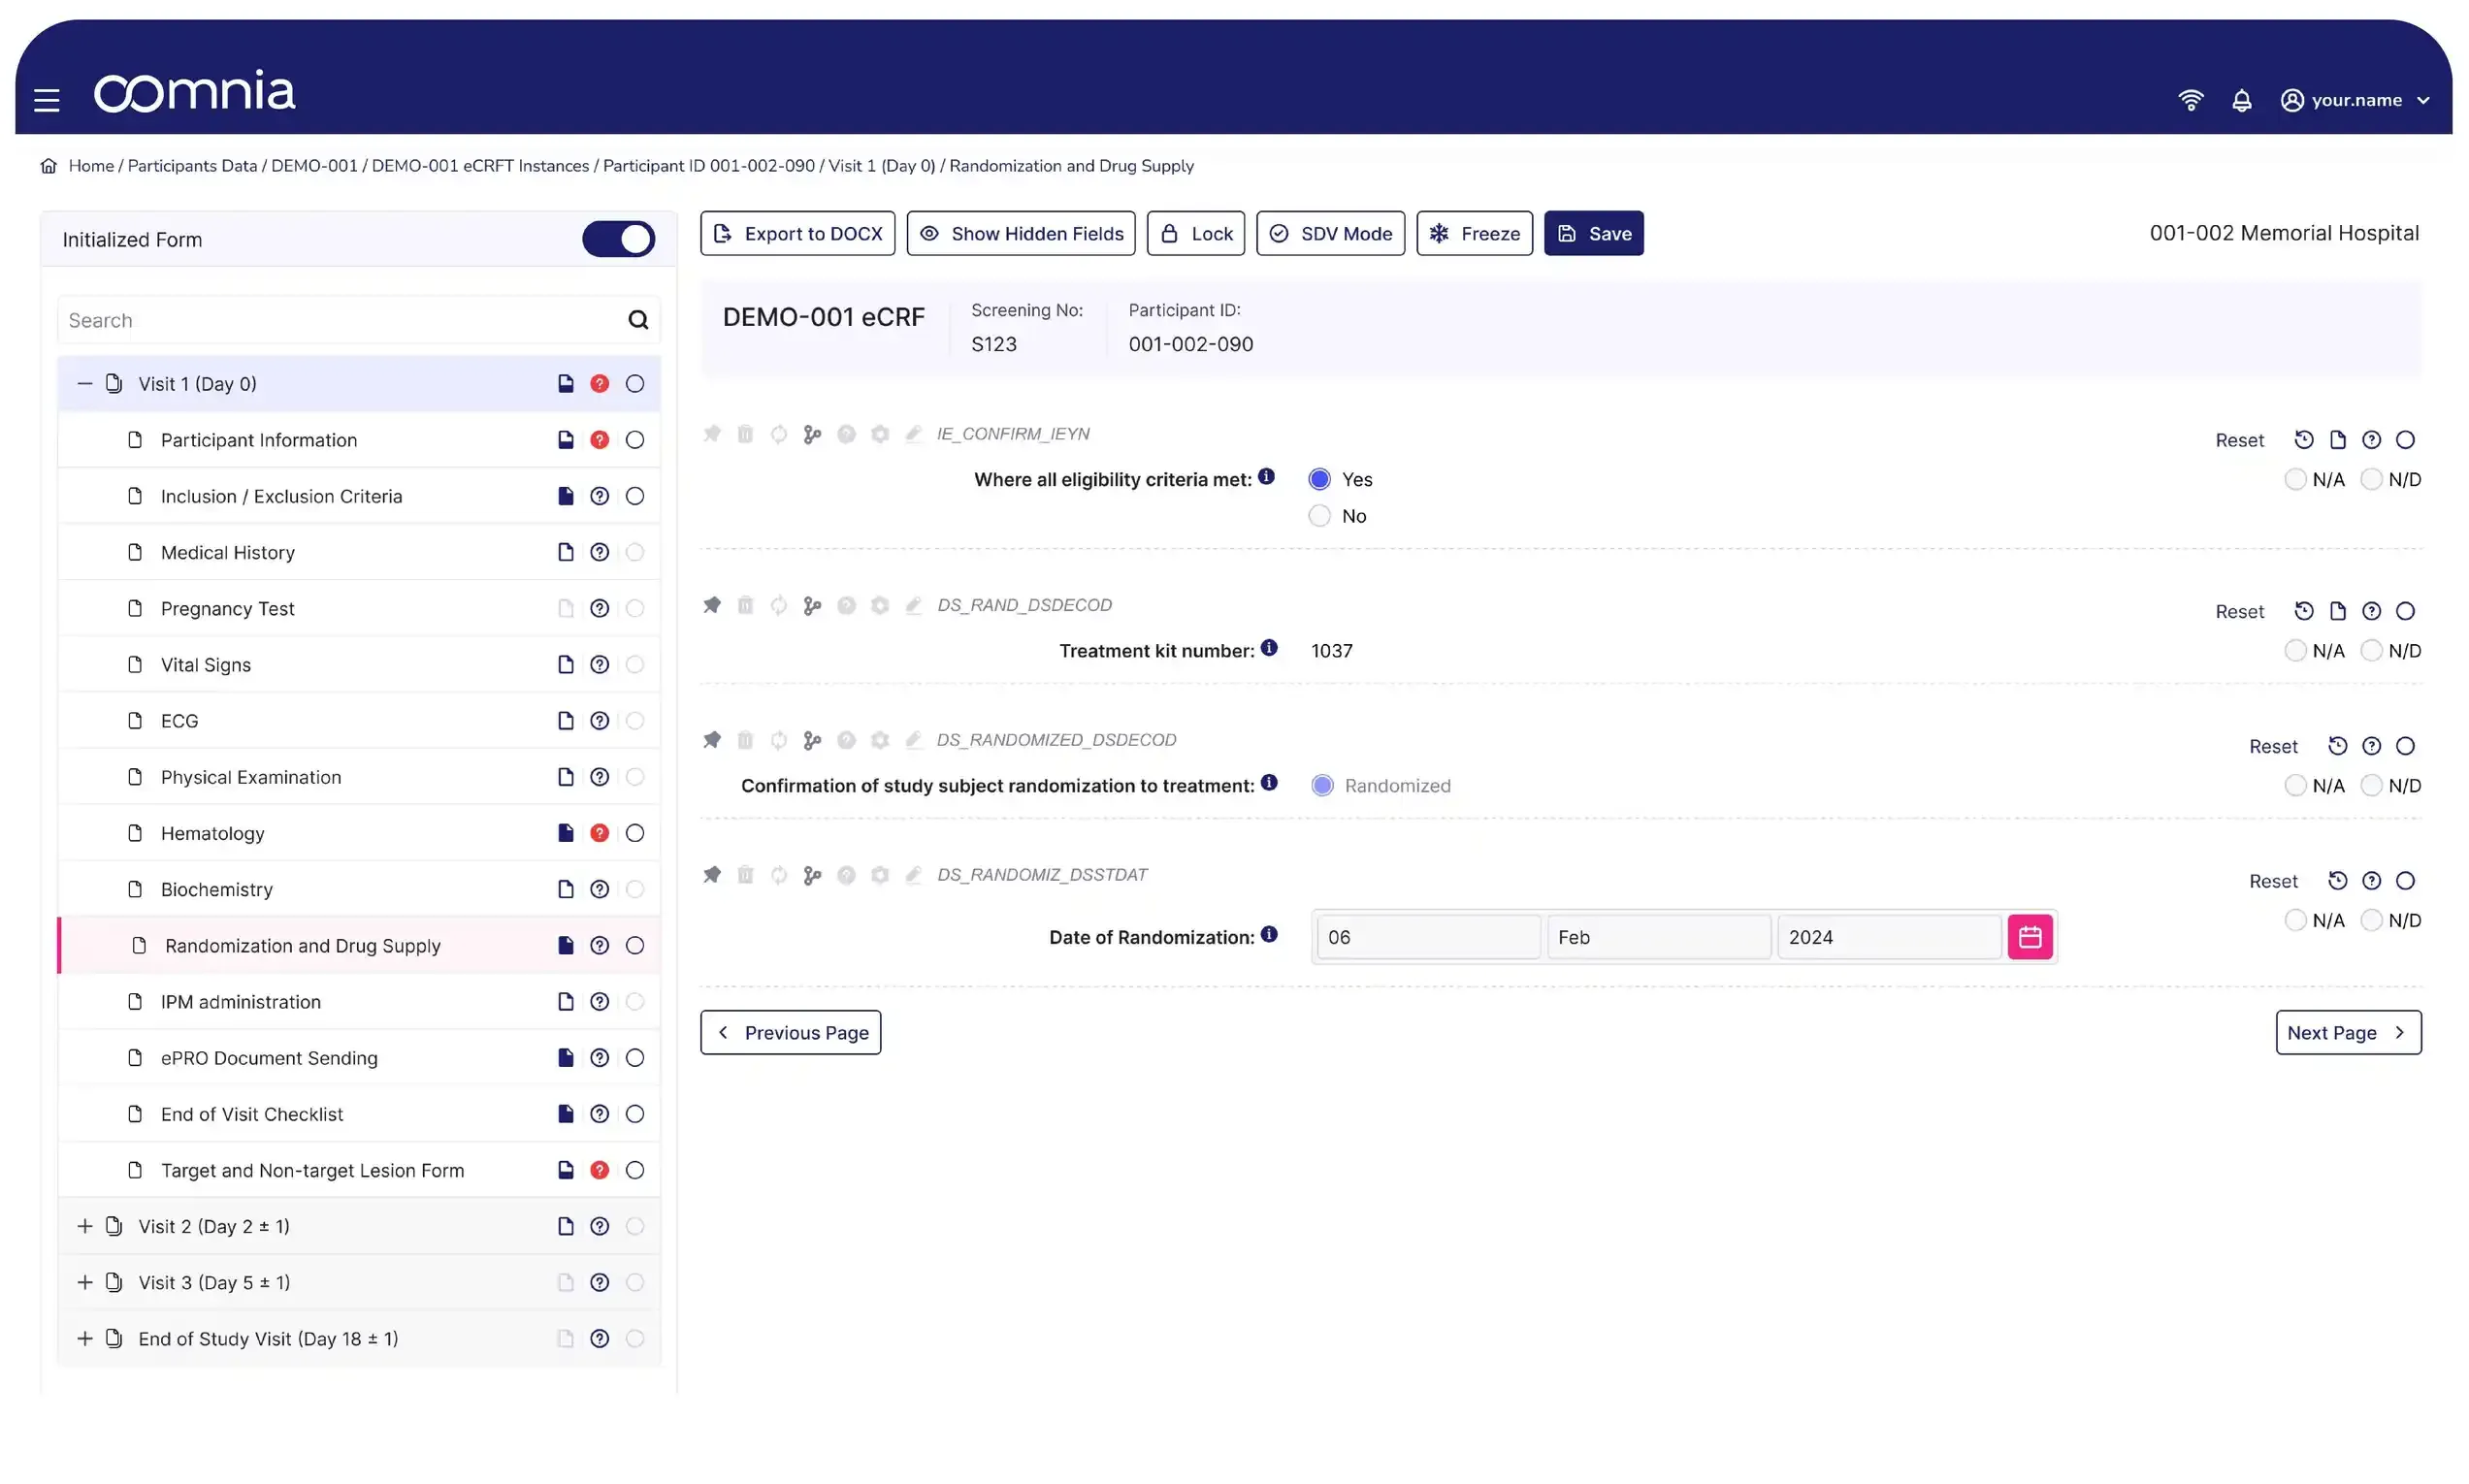The height and width of the screenshot is (1484, 2469).
Task: Click the month field showing Feb
Action: click(x=1658, y=937)
